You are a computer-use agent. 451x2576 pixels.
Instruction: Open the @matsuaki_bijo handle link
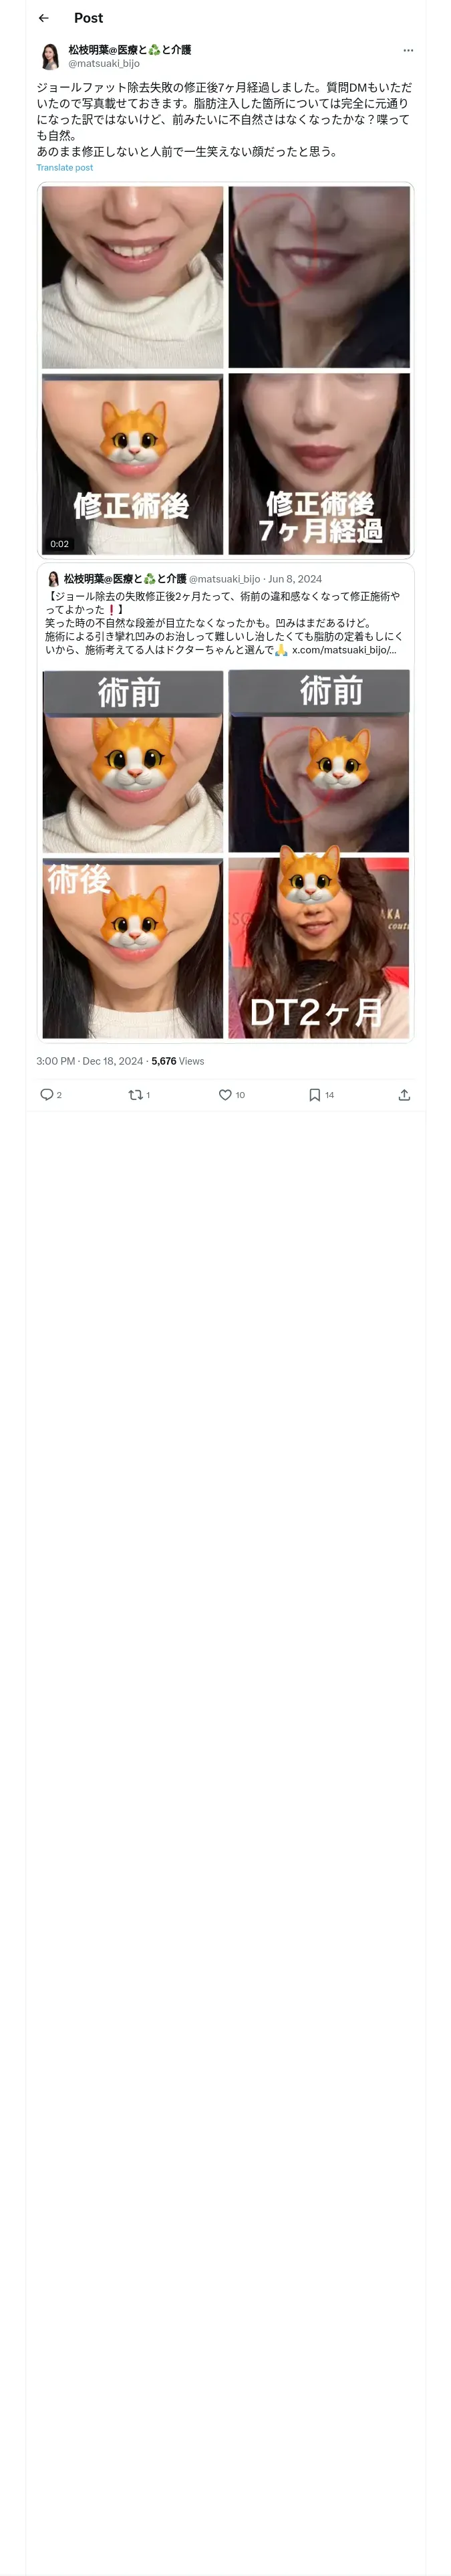pos(104,63)
